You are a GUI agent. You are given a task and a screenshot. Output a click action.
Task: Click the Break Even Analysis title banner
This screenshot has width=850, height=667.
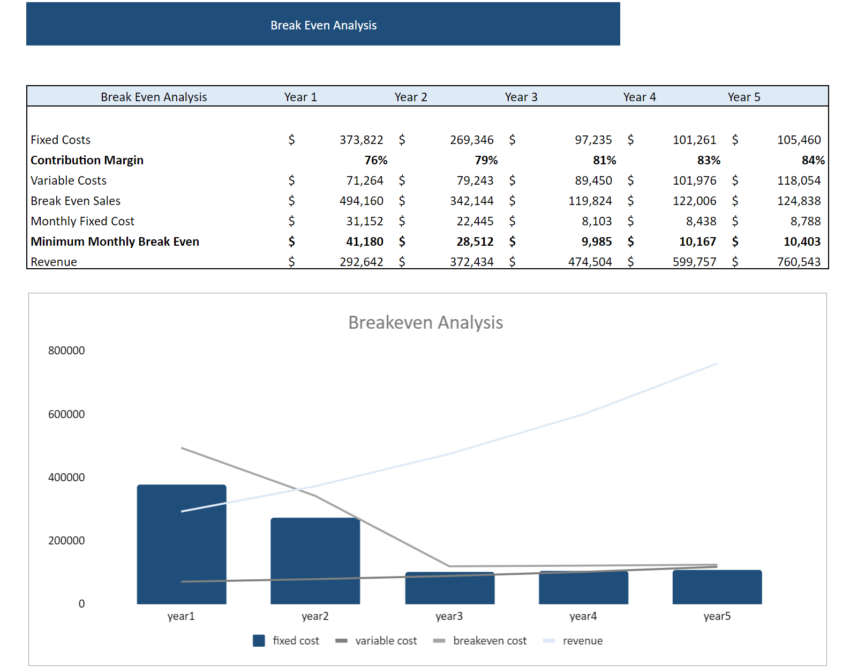[323, 24]
